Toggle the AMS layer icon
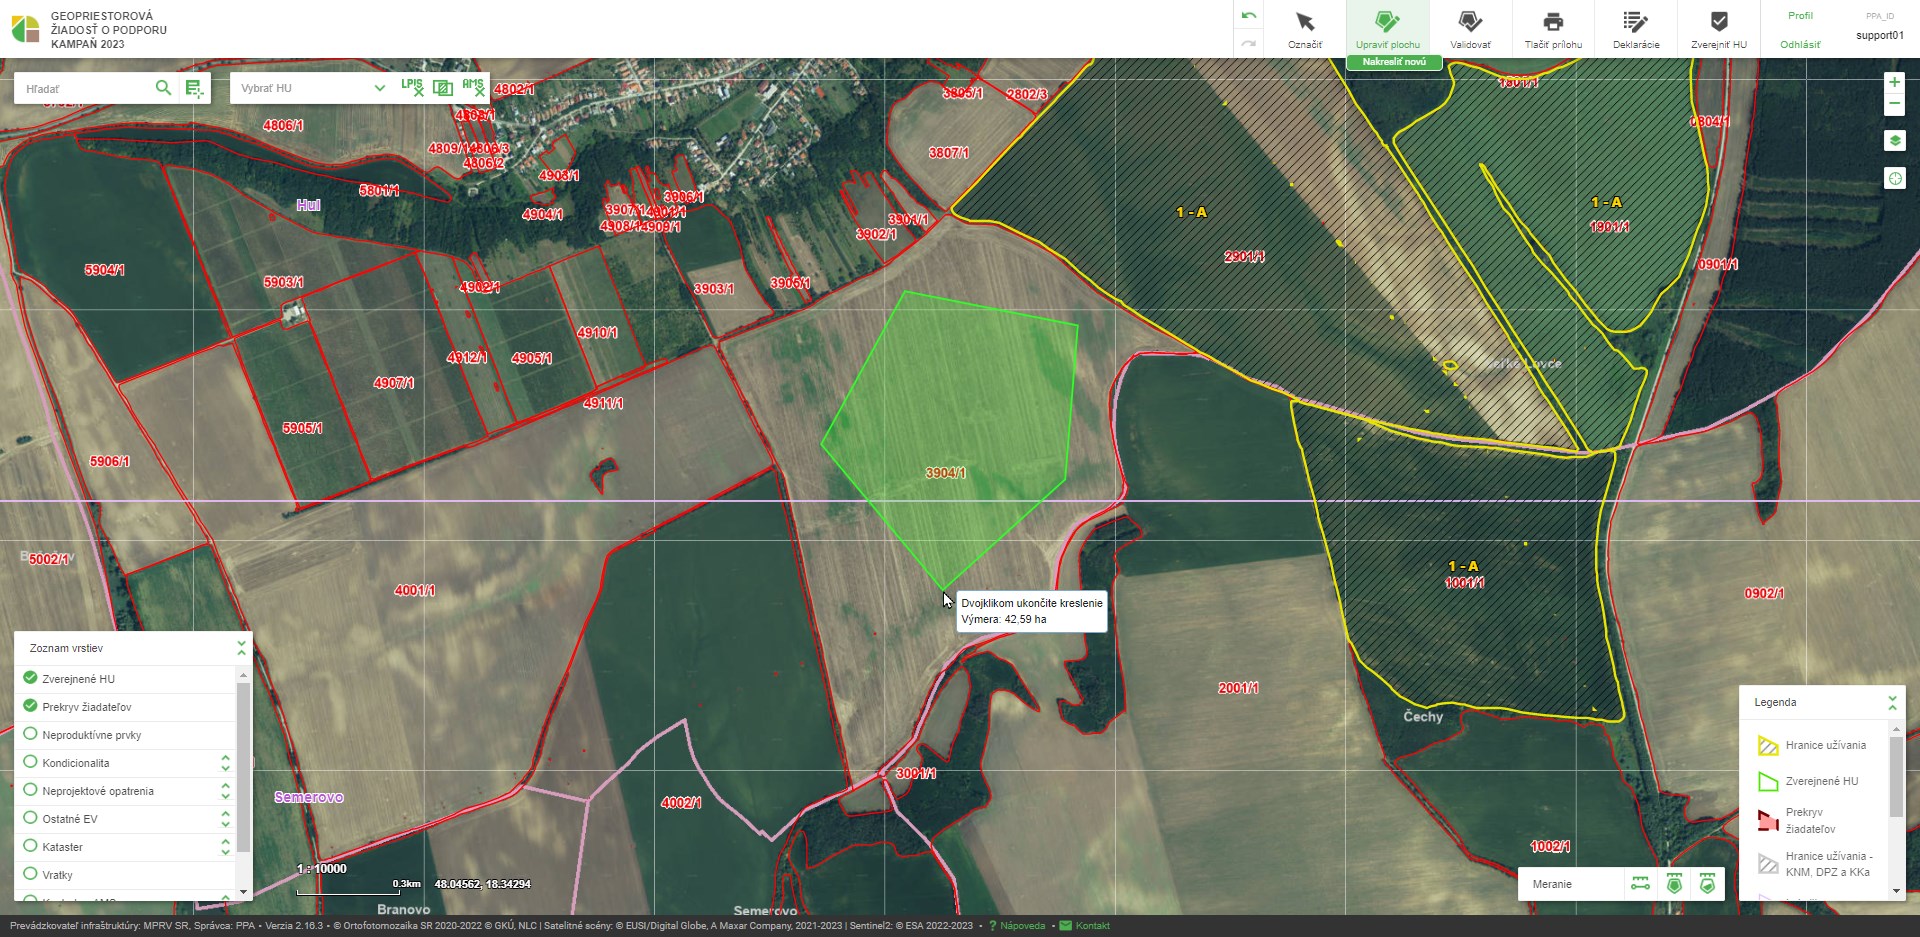The width and height of the screenshot is (1920, 937). coord(473,87)
